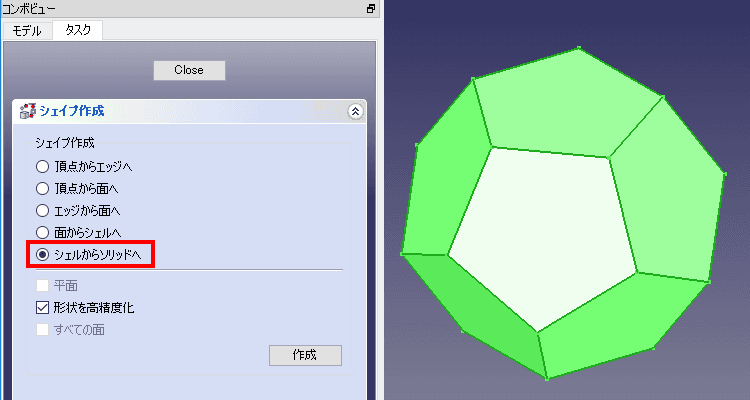Click the Close button in task panel
The width and height of the screenshot is (750, 400).
(x=189, y=70)
